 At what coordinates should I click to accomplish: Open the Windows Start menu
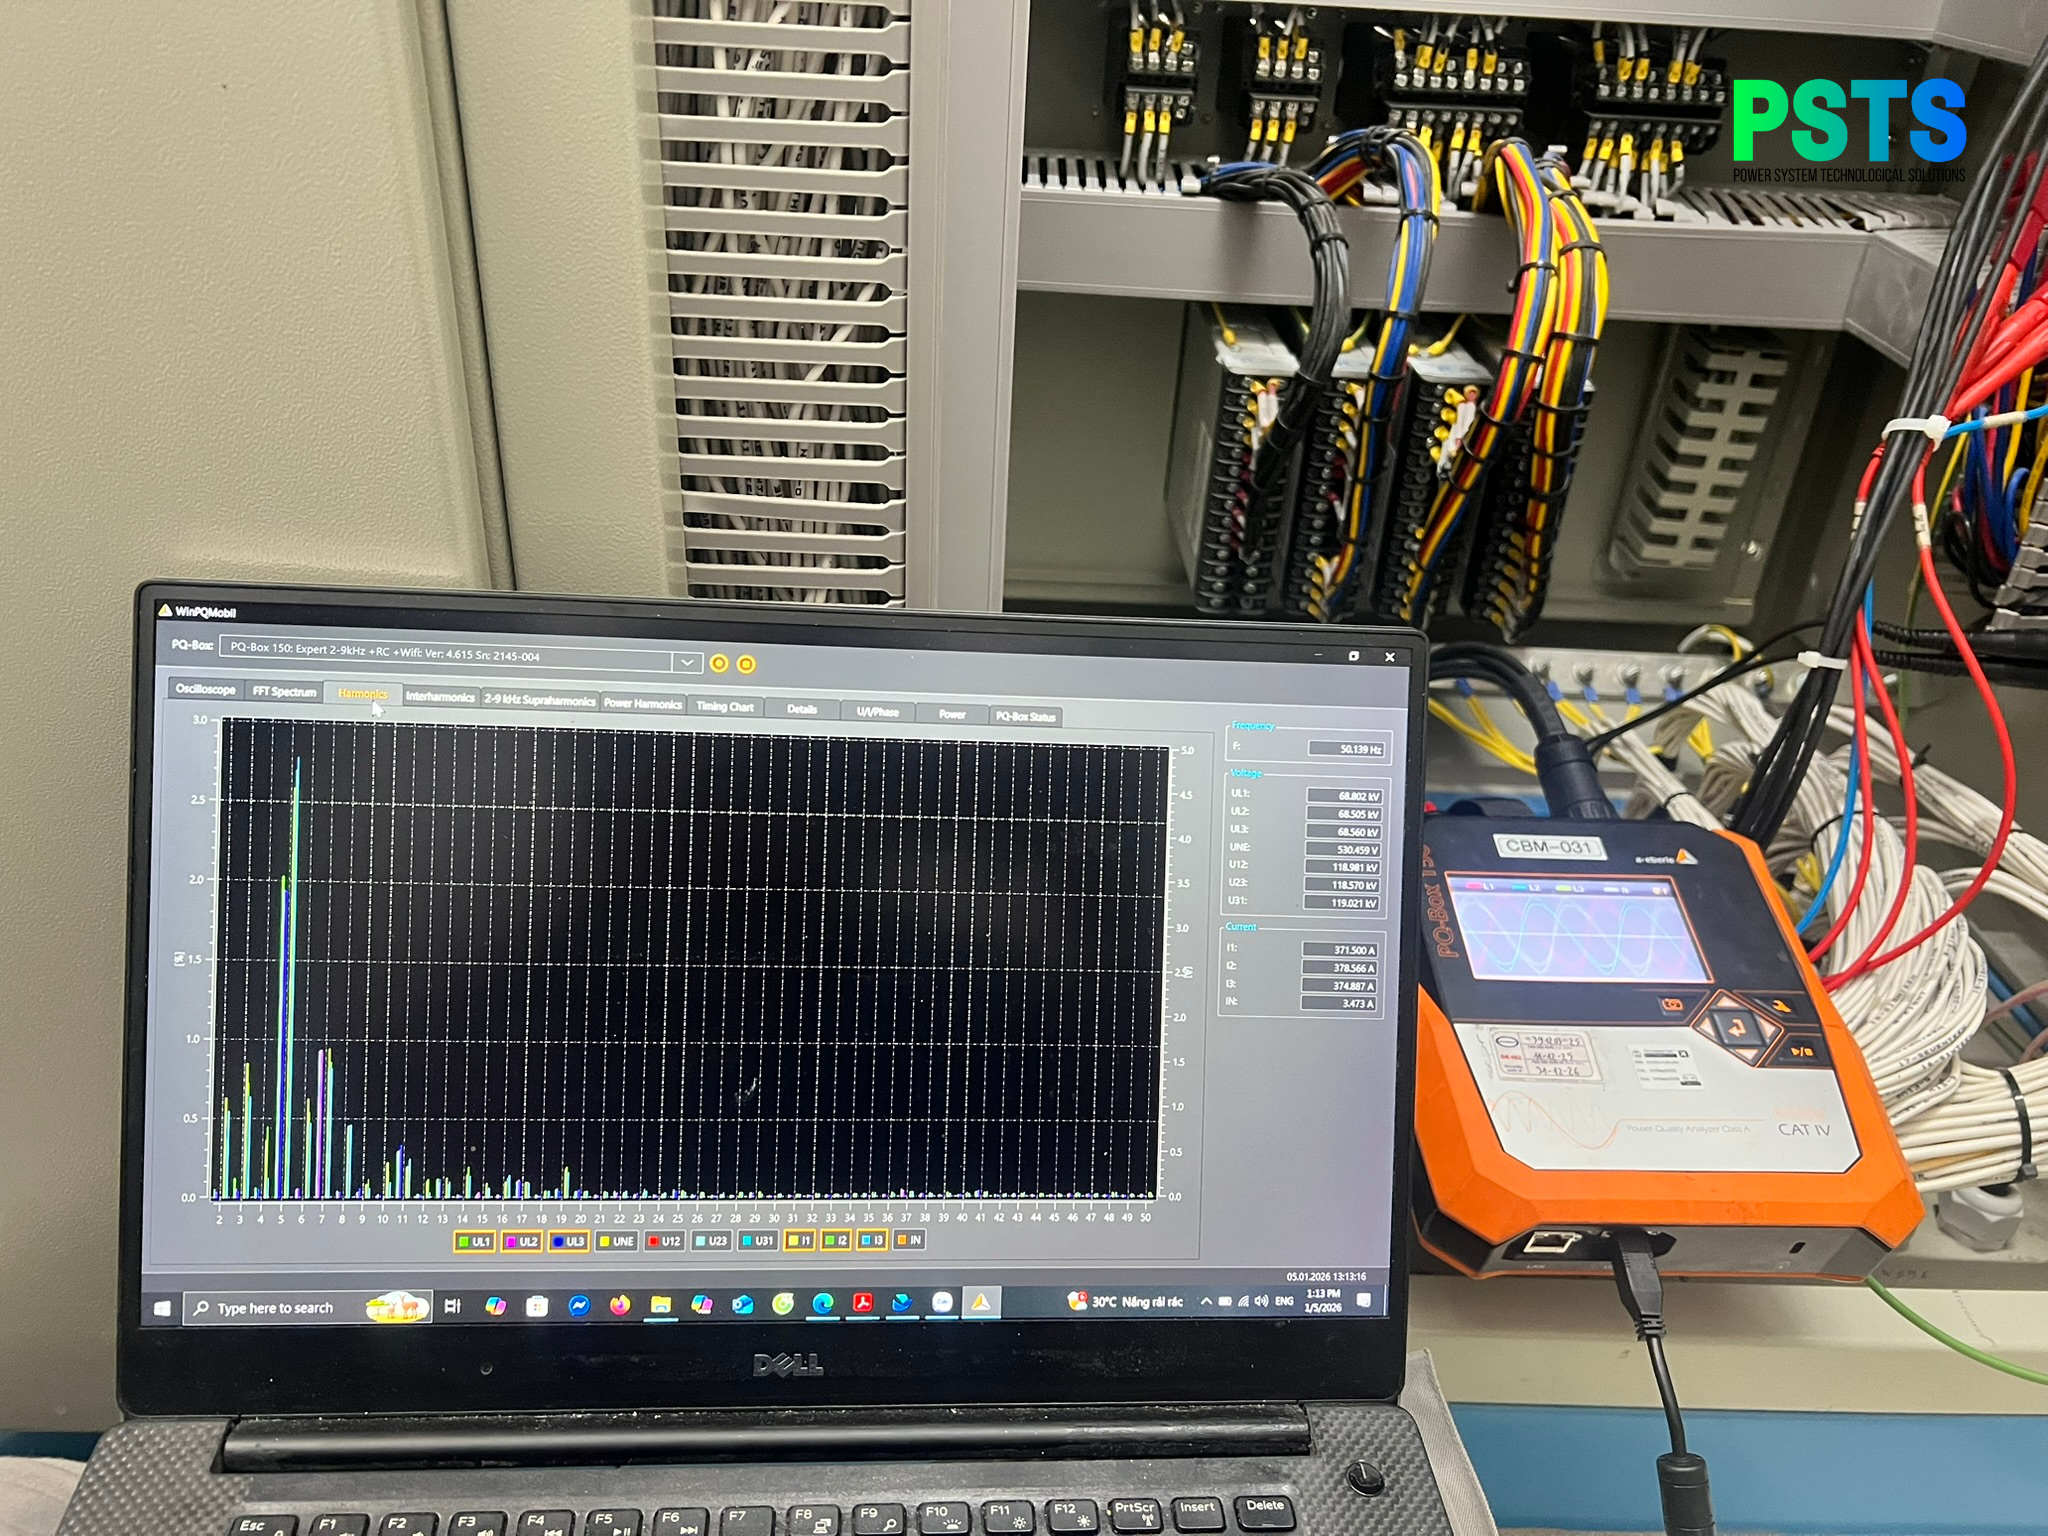coord(162,1309)
